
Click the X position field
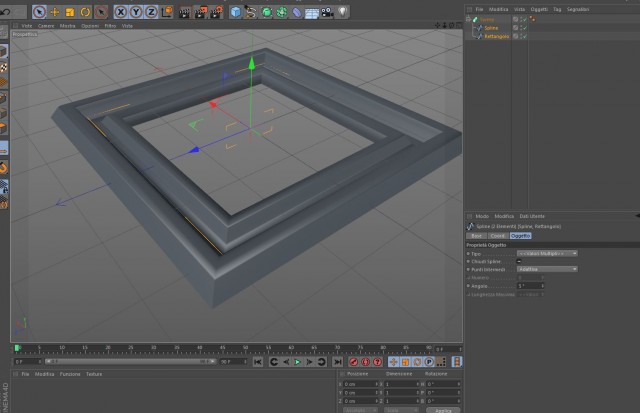[x=360, y=384]
